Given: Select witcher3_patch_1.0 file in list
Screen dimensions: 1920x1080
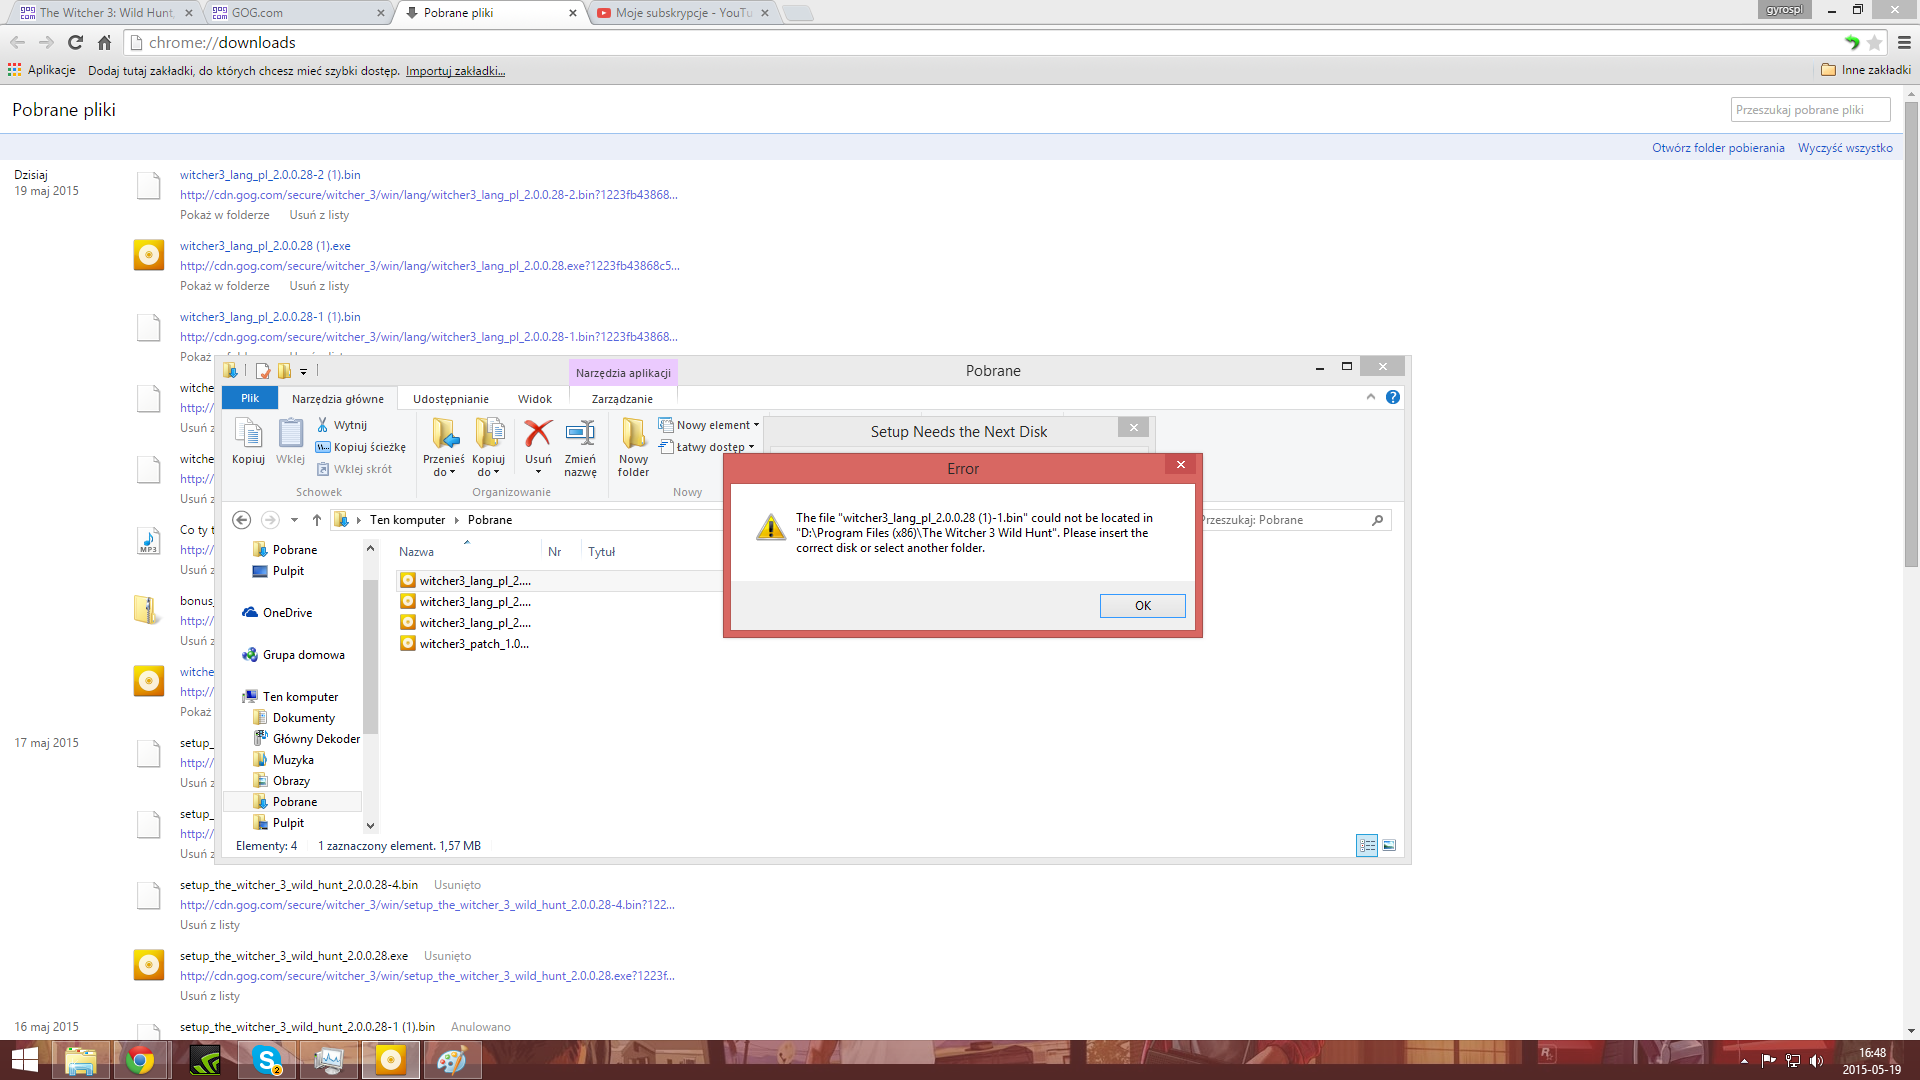Looking at the screenshot, I should (465, 644).
